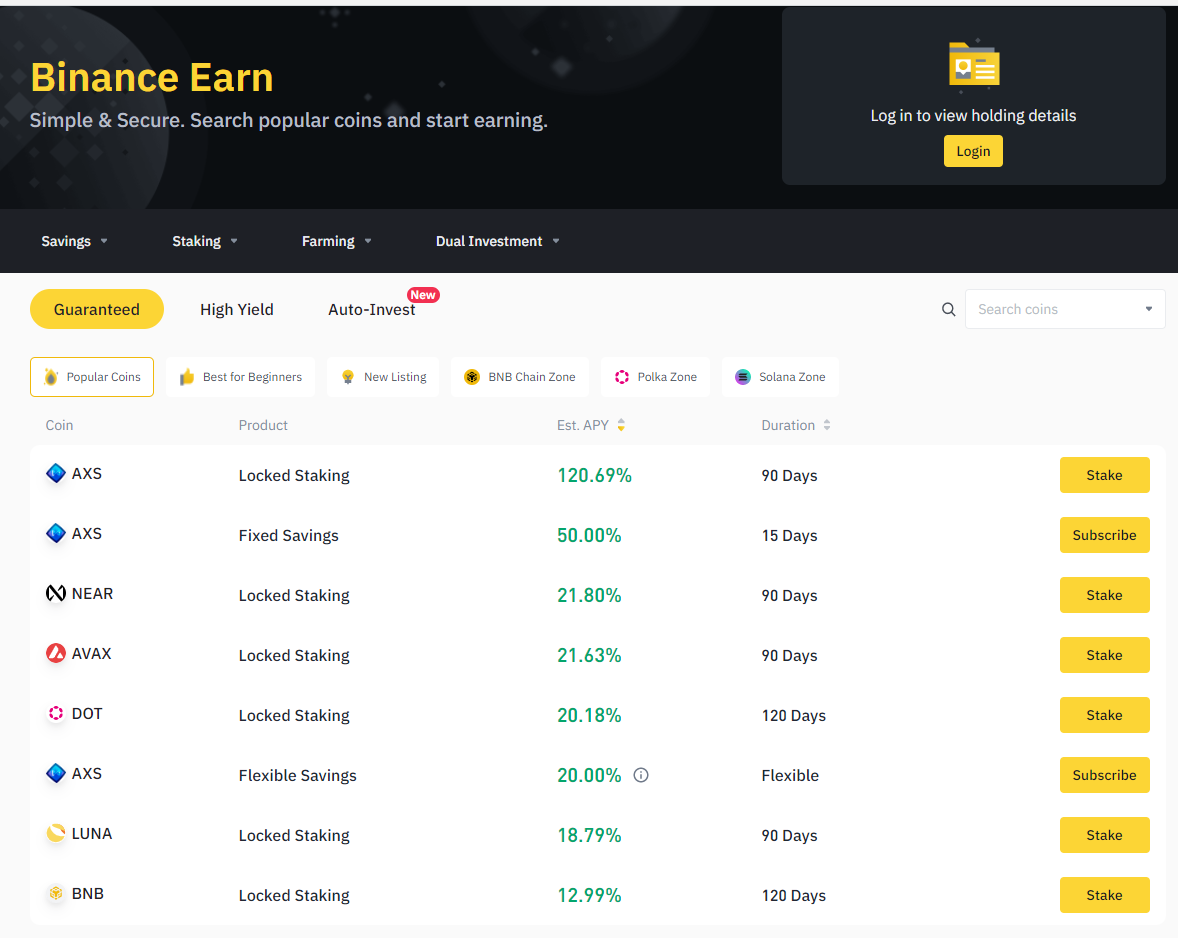This screenshot has height=938, width=1178.
Task: Sort table by Duration arrows
Action: coord(826,425)
